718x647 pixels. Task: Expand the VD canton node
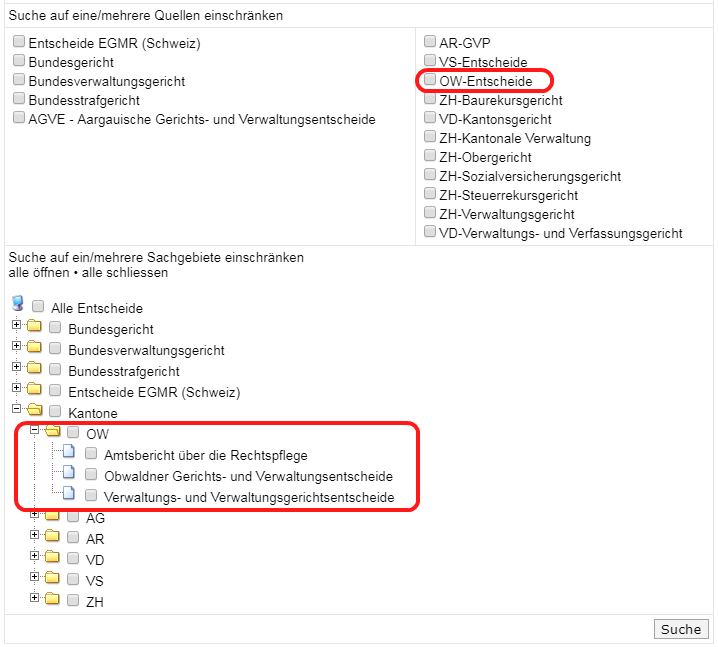click(x=34, y=555)
